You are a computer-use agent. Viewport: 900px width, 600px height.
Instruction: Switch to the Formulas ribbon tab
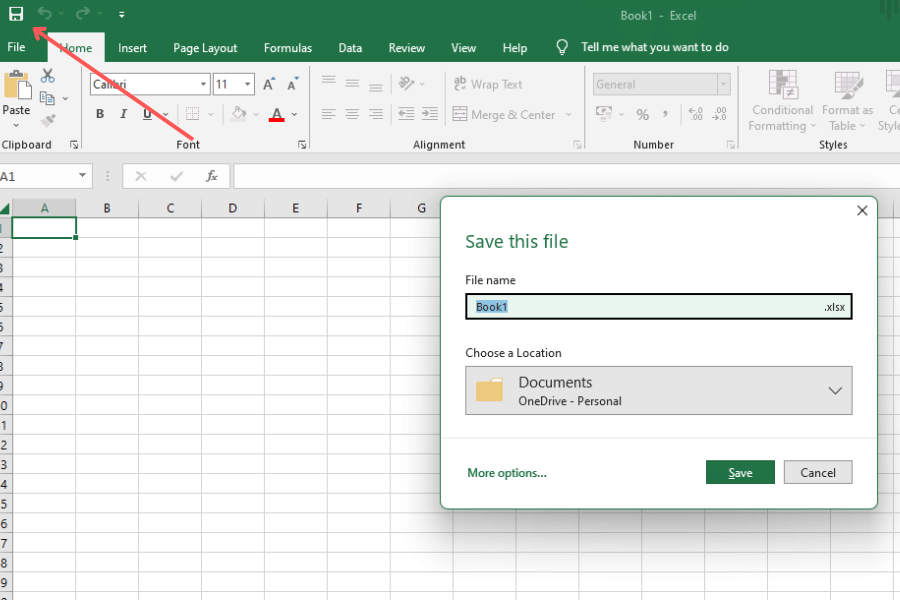pyautogui.click(x=288, y=47)
